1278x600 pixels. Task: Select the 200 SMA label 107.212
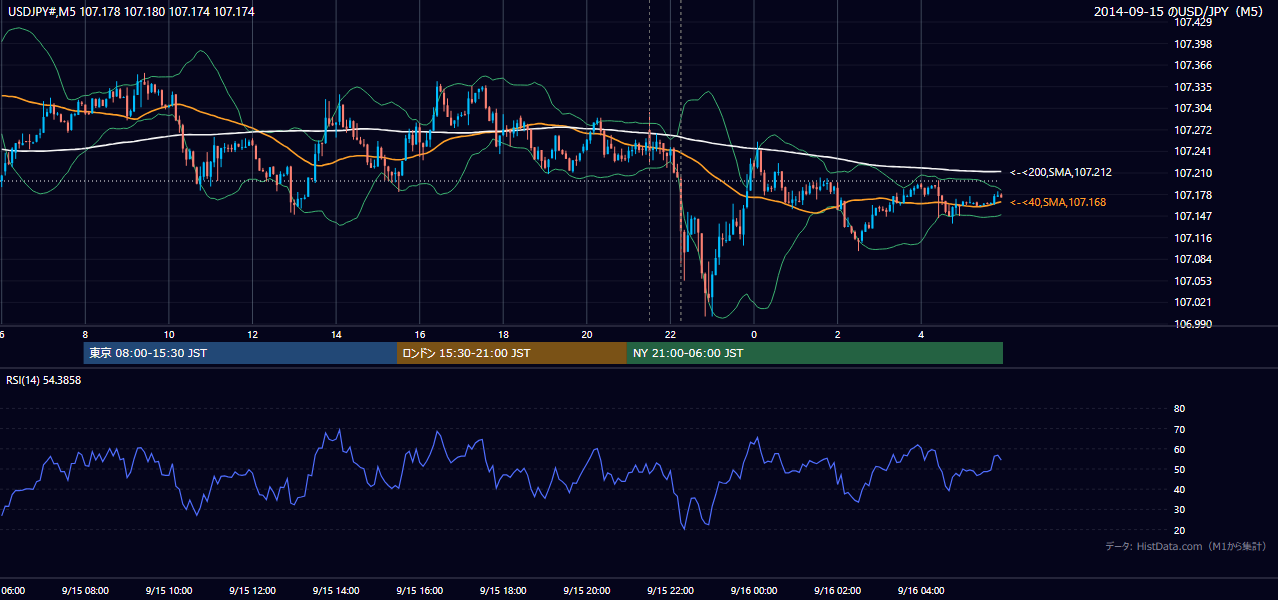point(1061,172)
